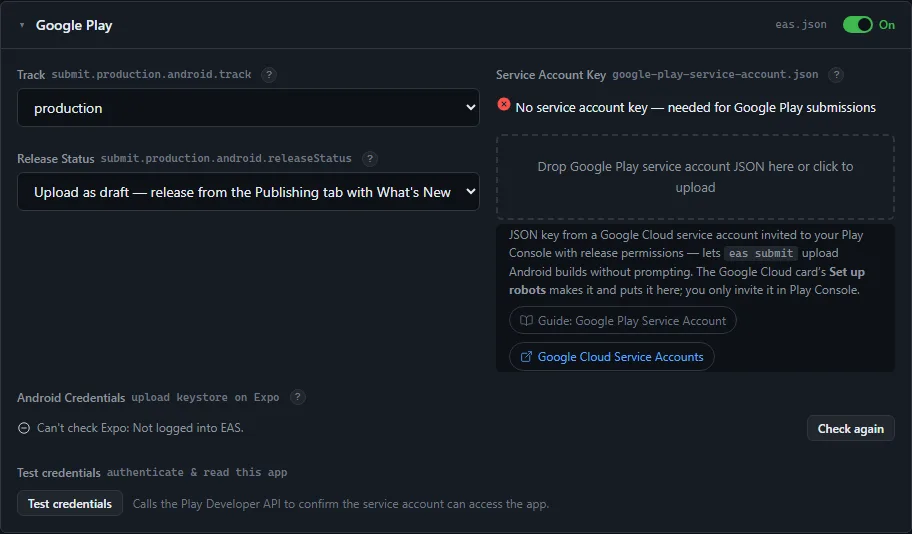Open the Track production dropdown
Image resolution: width=912 pixels, height=534 pixels.
click(248, 108)
